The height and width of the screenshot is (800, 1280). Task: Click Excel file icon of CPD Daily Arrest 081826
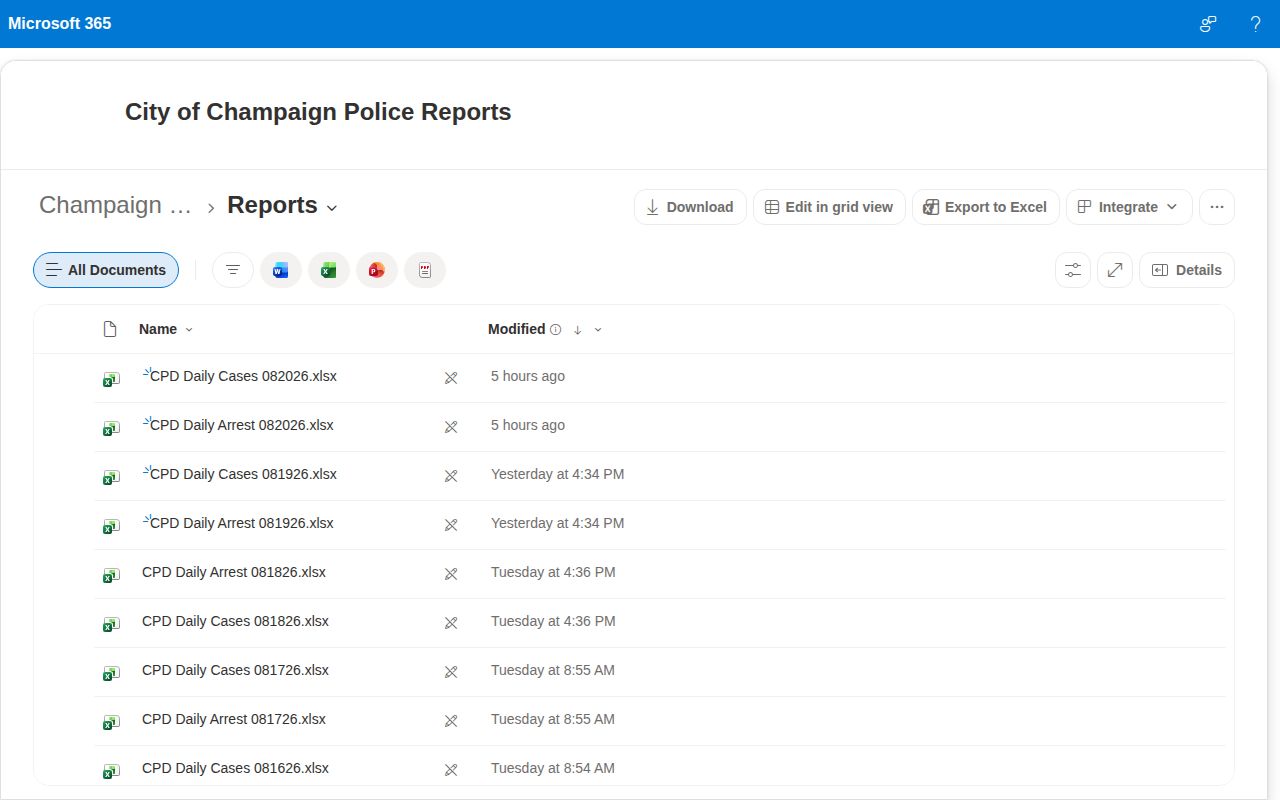[x=111, y=575]
